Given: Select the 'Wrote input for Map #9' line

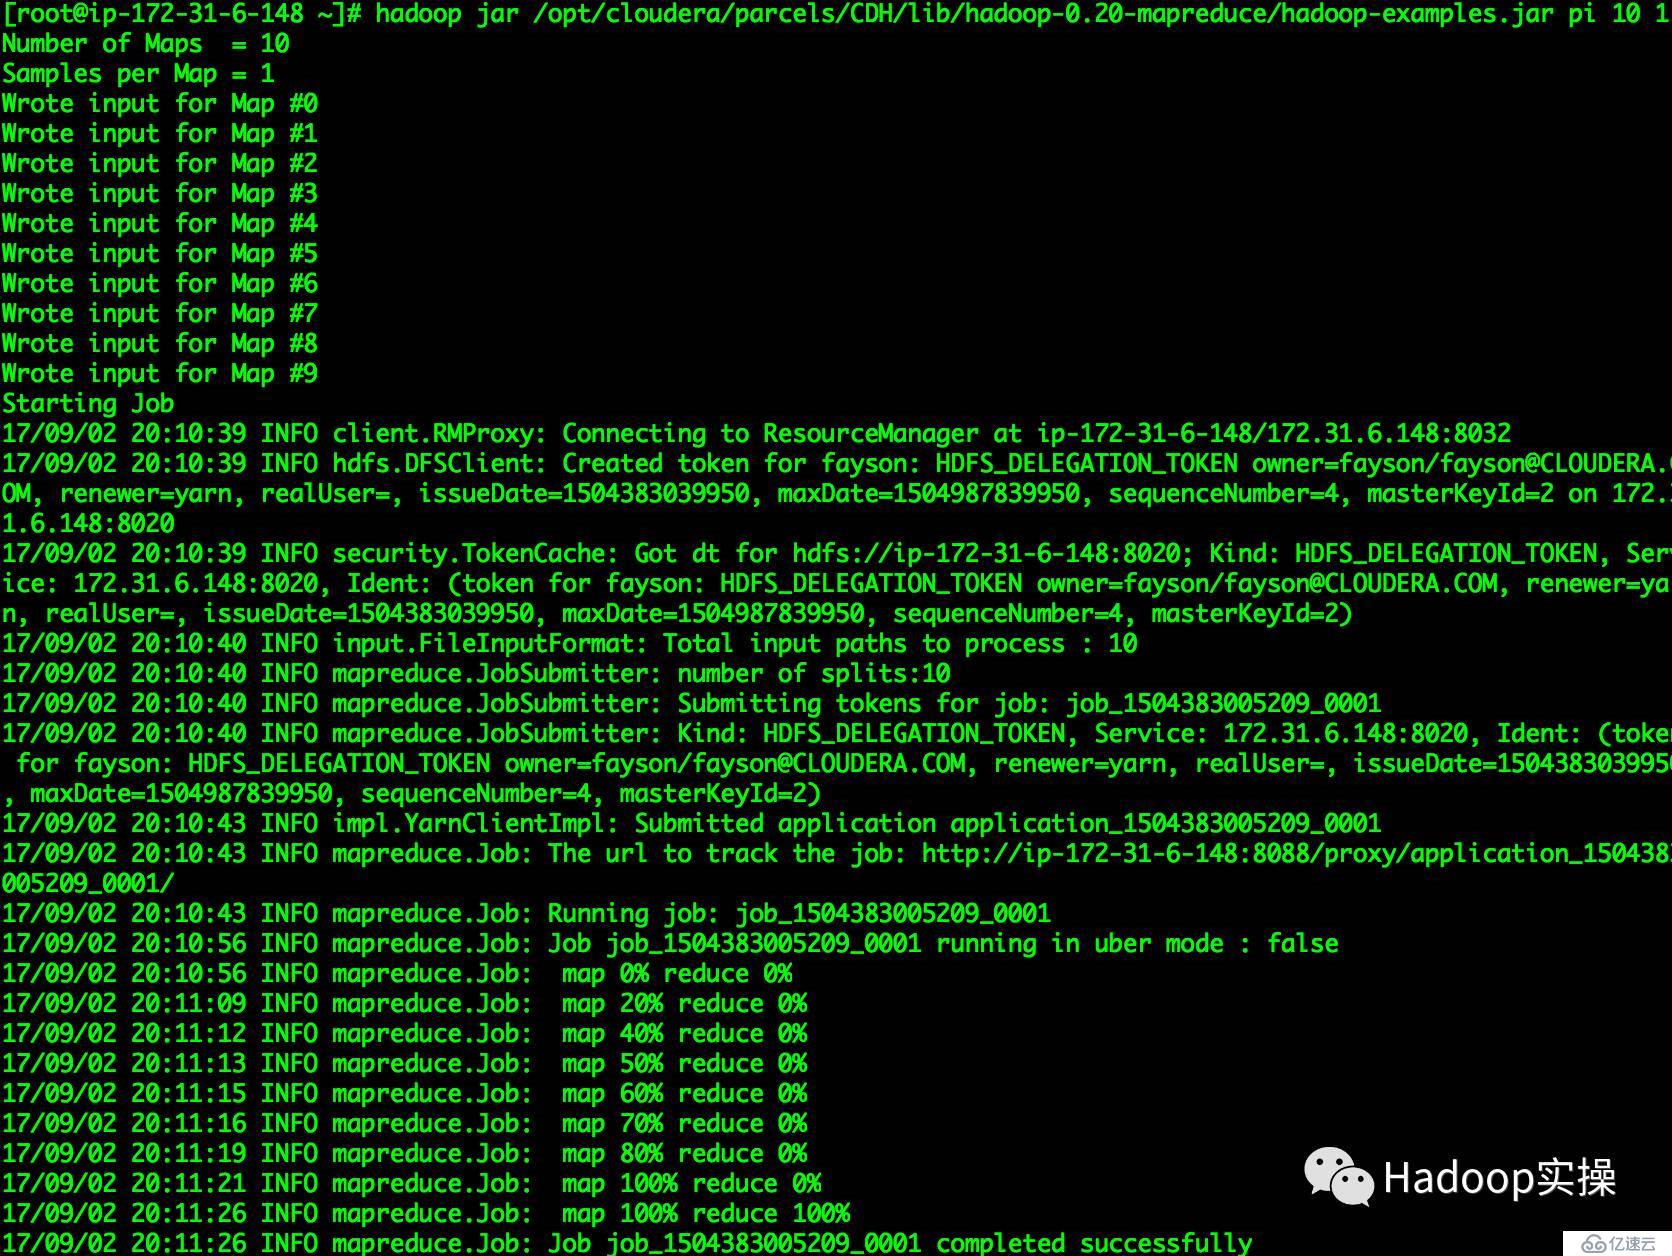Looking at the screenshot, I should click(160, 374).
